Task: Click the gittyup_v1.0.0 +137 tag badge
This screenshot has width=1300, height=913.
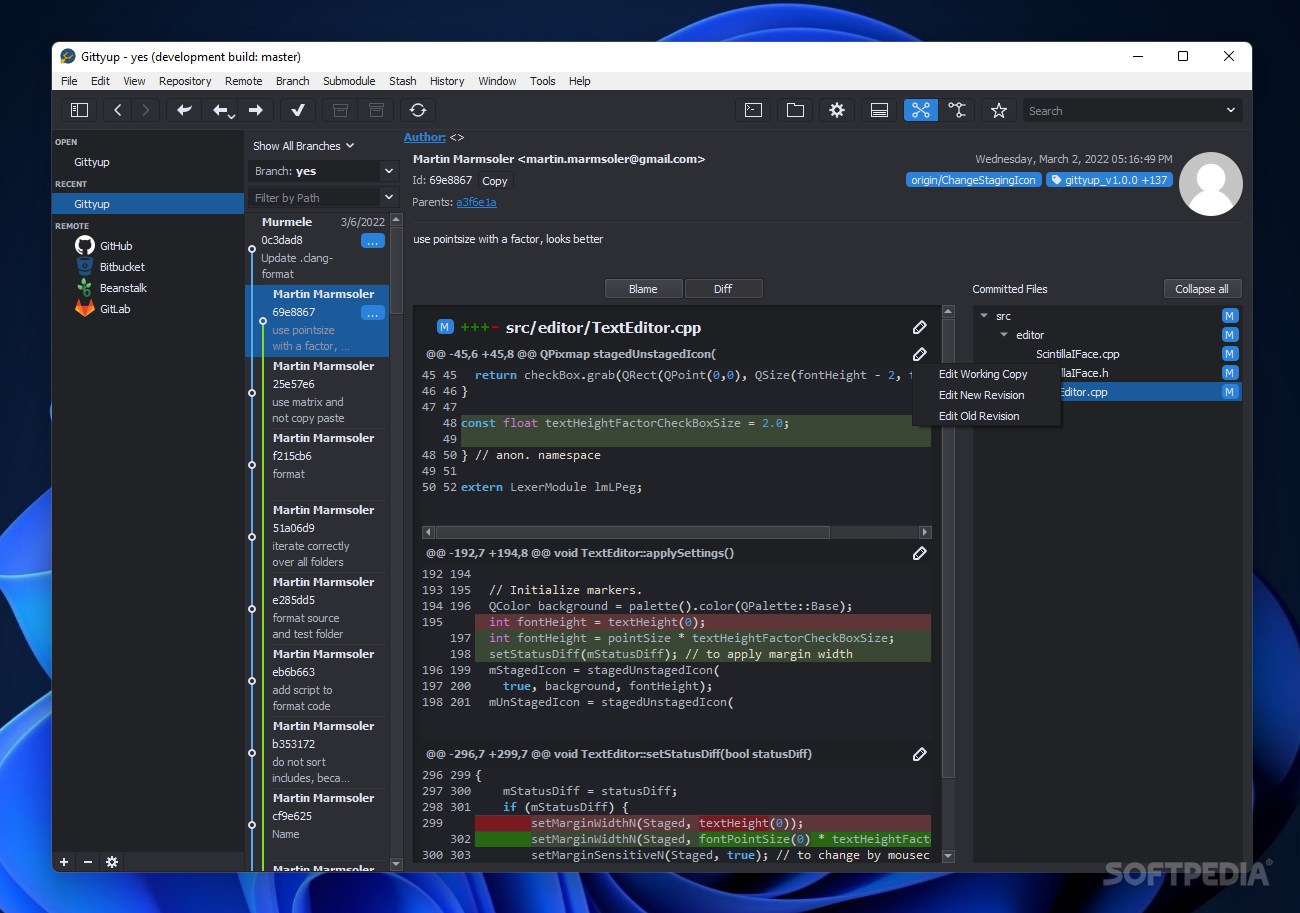Action: 1109,180
